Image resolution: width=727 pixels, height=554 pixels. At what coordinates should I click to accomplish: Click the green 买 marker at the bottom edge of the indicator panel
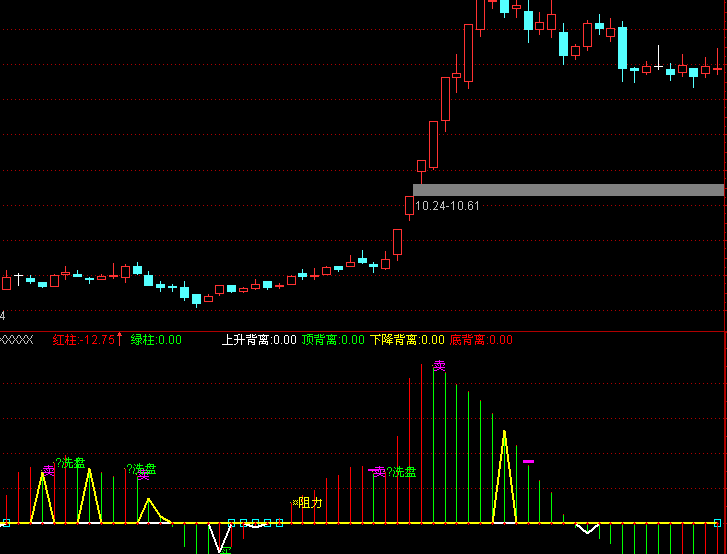click(x=225, y=551)
